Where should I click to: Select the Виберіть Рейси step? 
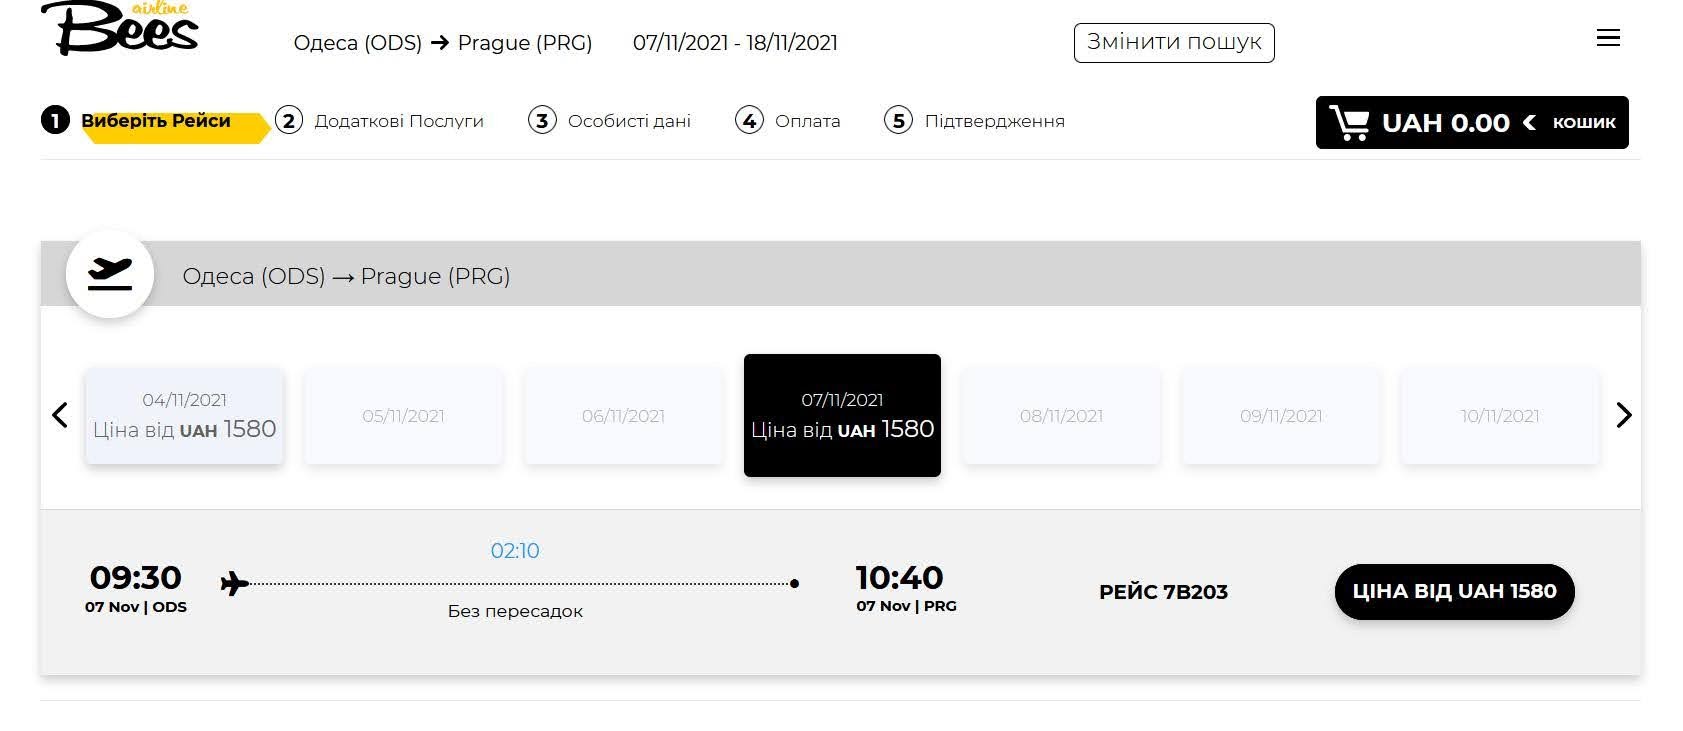coord(155,121)
